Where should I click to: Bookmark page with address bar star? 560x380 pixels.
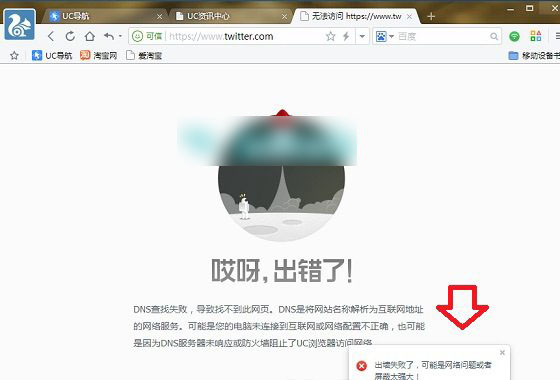click(x=330, y=36)
